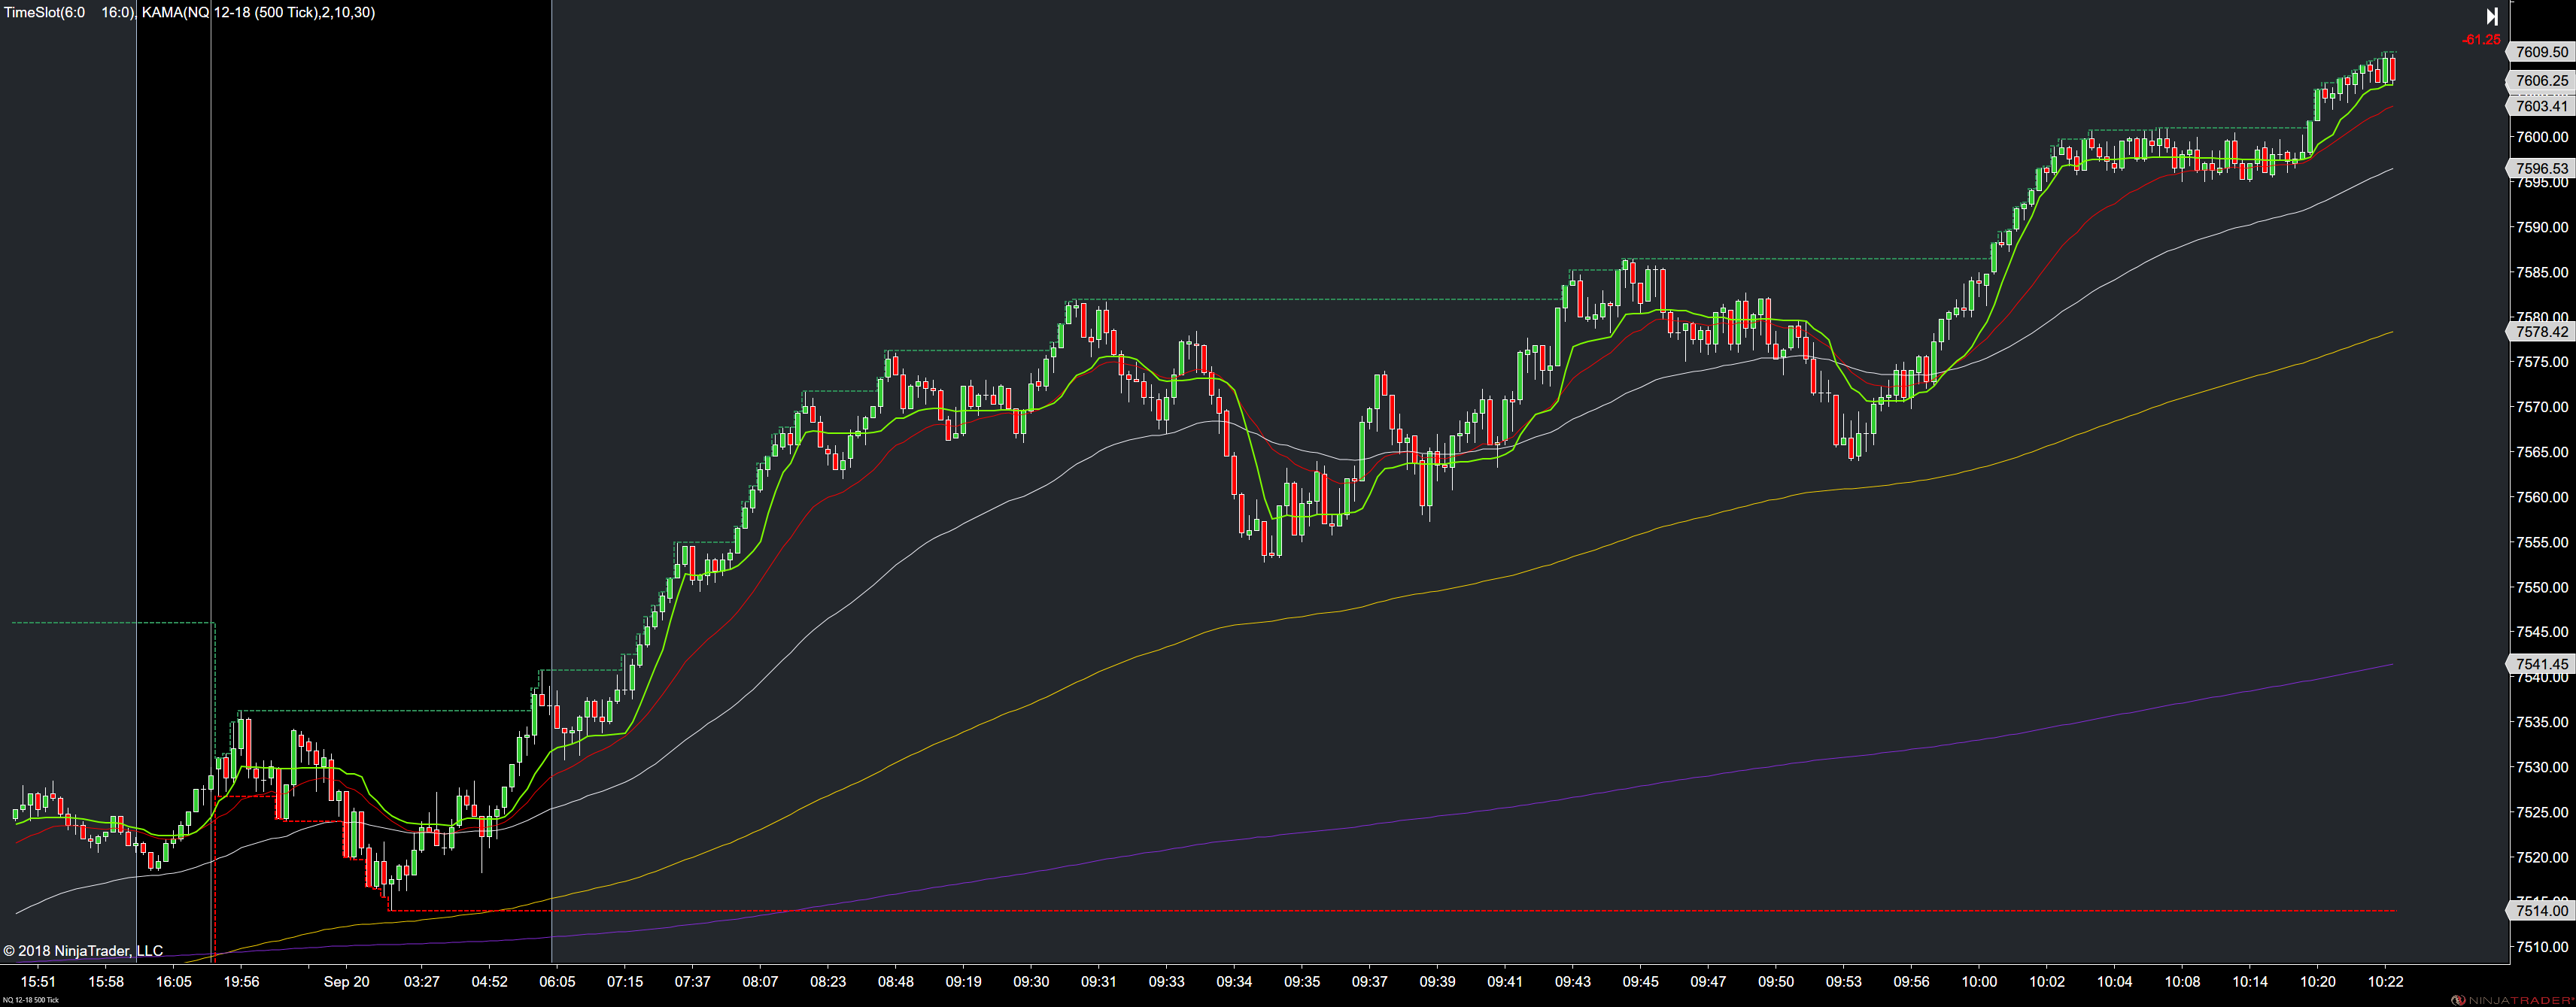Select the 7578.42 price marker
The image size is (2576, 1007).
(2541, 332)
